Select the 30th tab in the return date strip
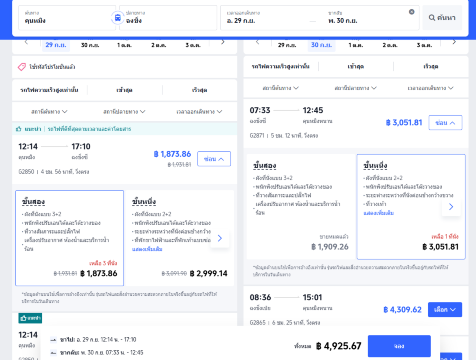The width and height of the screenshot is (476, 360). point(321,45)
